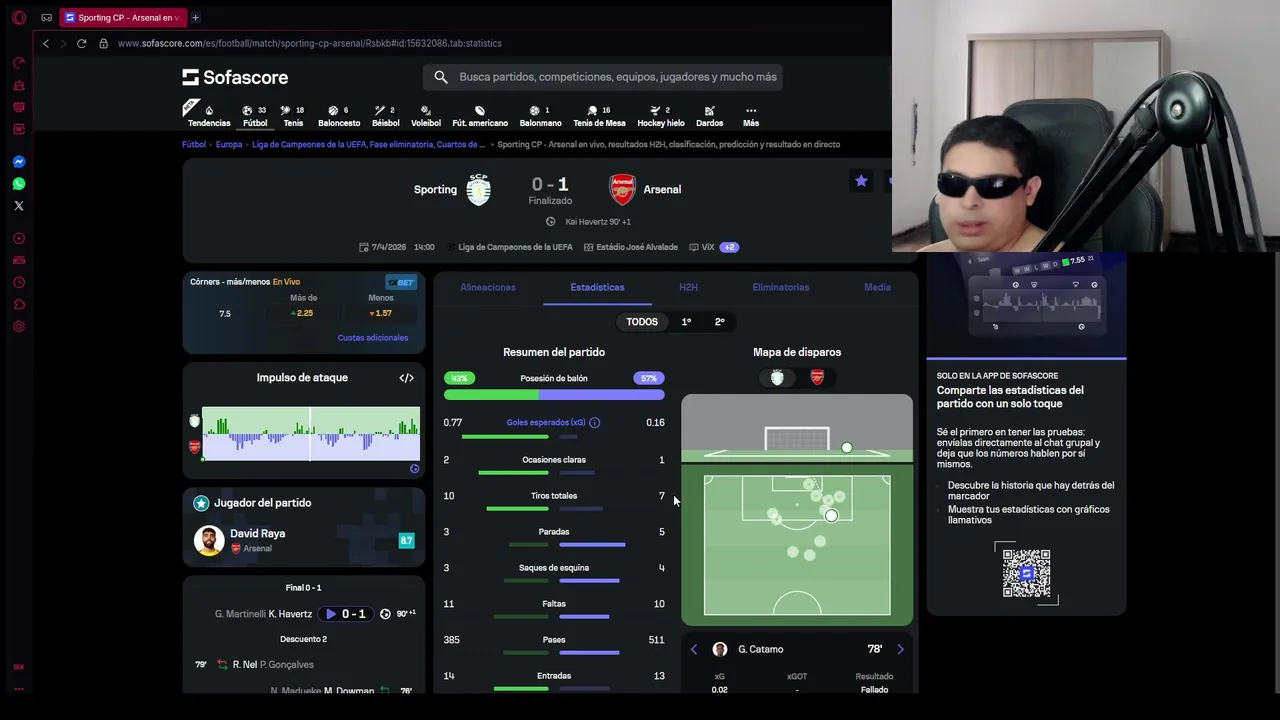This screenshot has height=720, width=1280.
Task: Open the Media tab
Action: pyautogui.click(x=877, y=287)
